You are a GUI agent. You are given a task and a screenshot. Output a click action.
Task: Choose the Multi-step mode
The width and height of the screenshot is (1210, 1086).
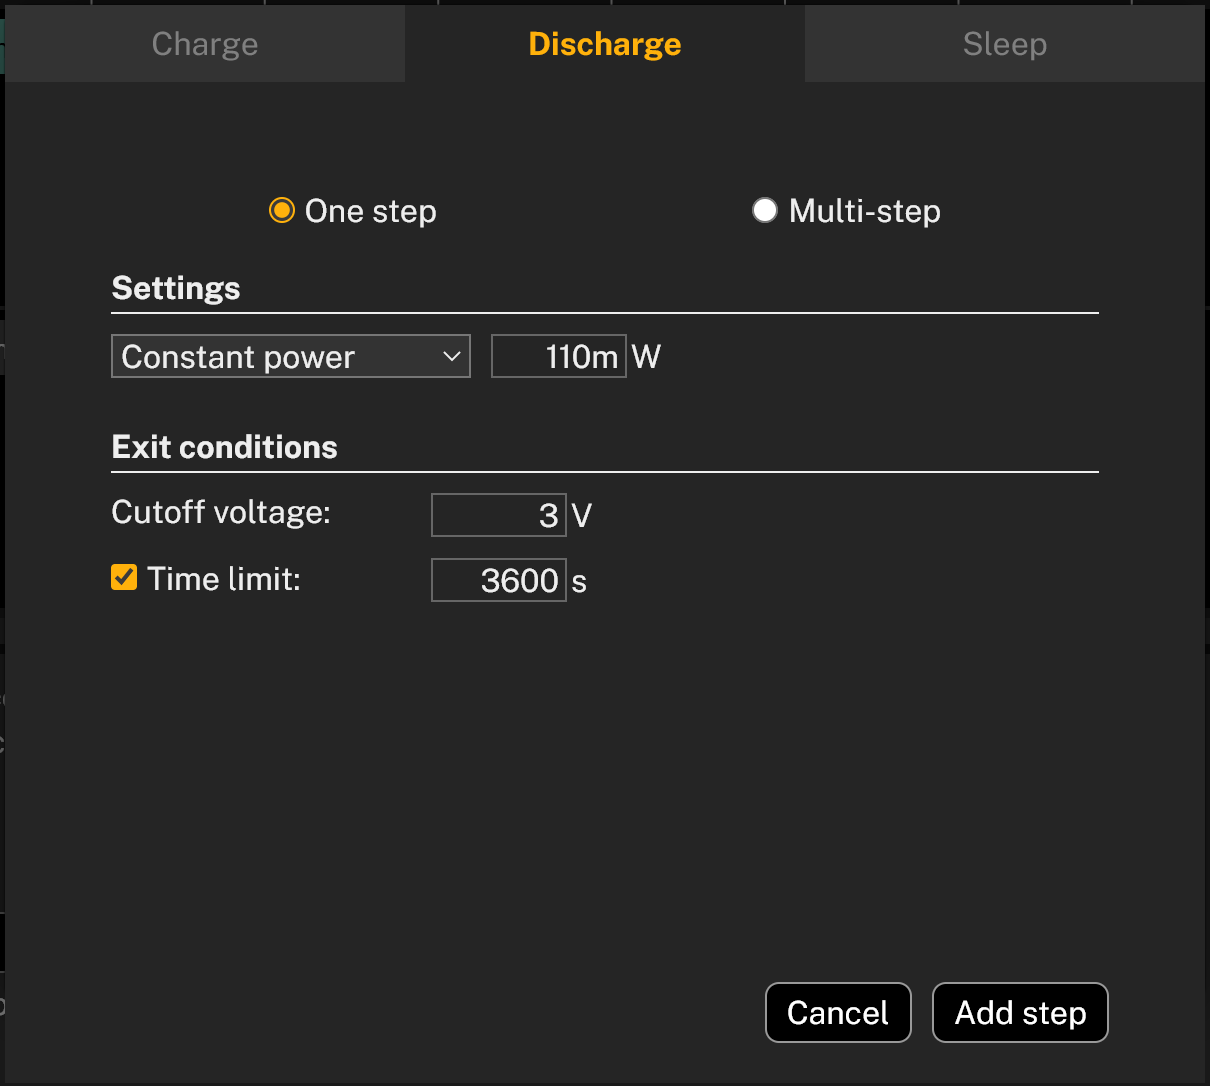(x=764, y=210)
